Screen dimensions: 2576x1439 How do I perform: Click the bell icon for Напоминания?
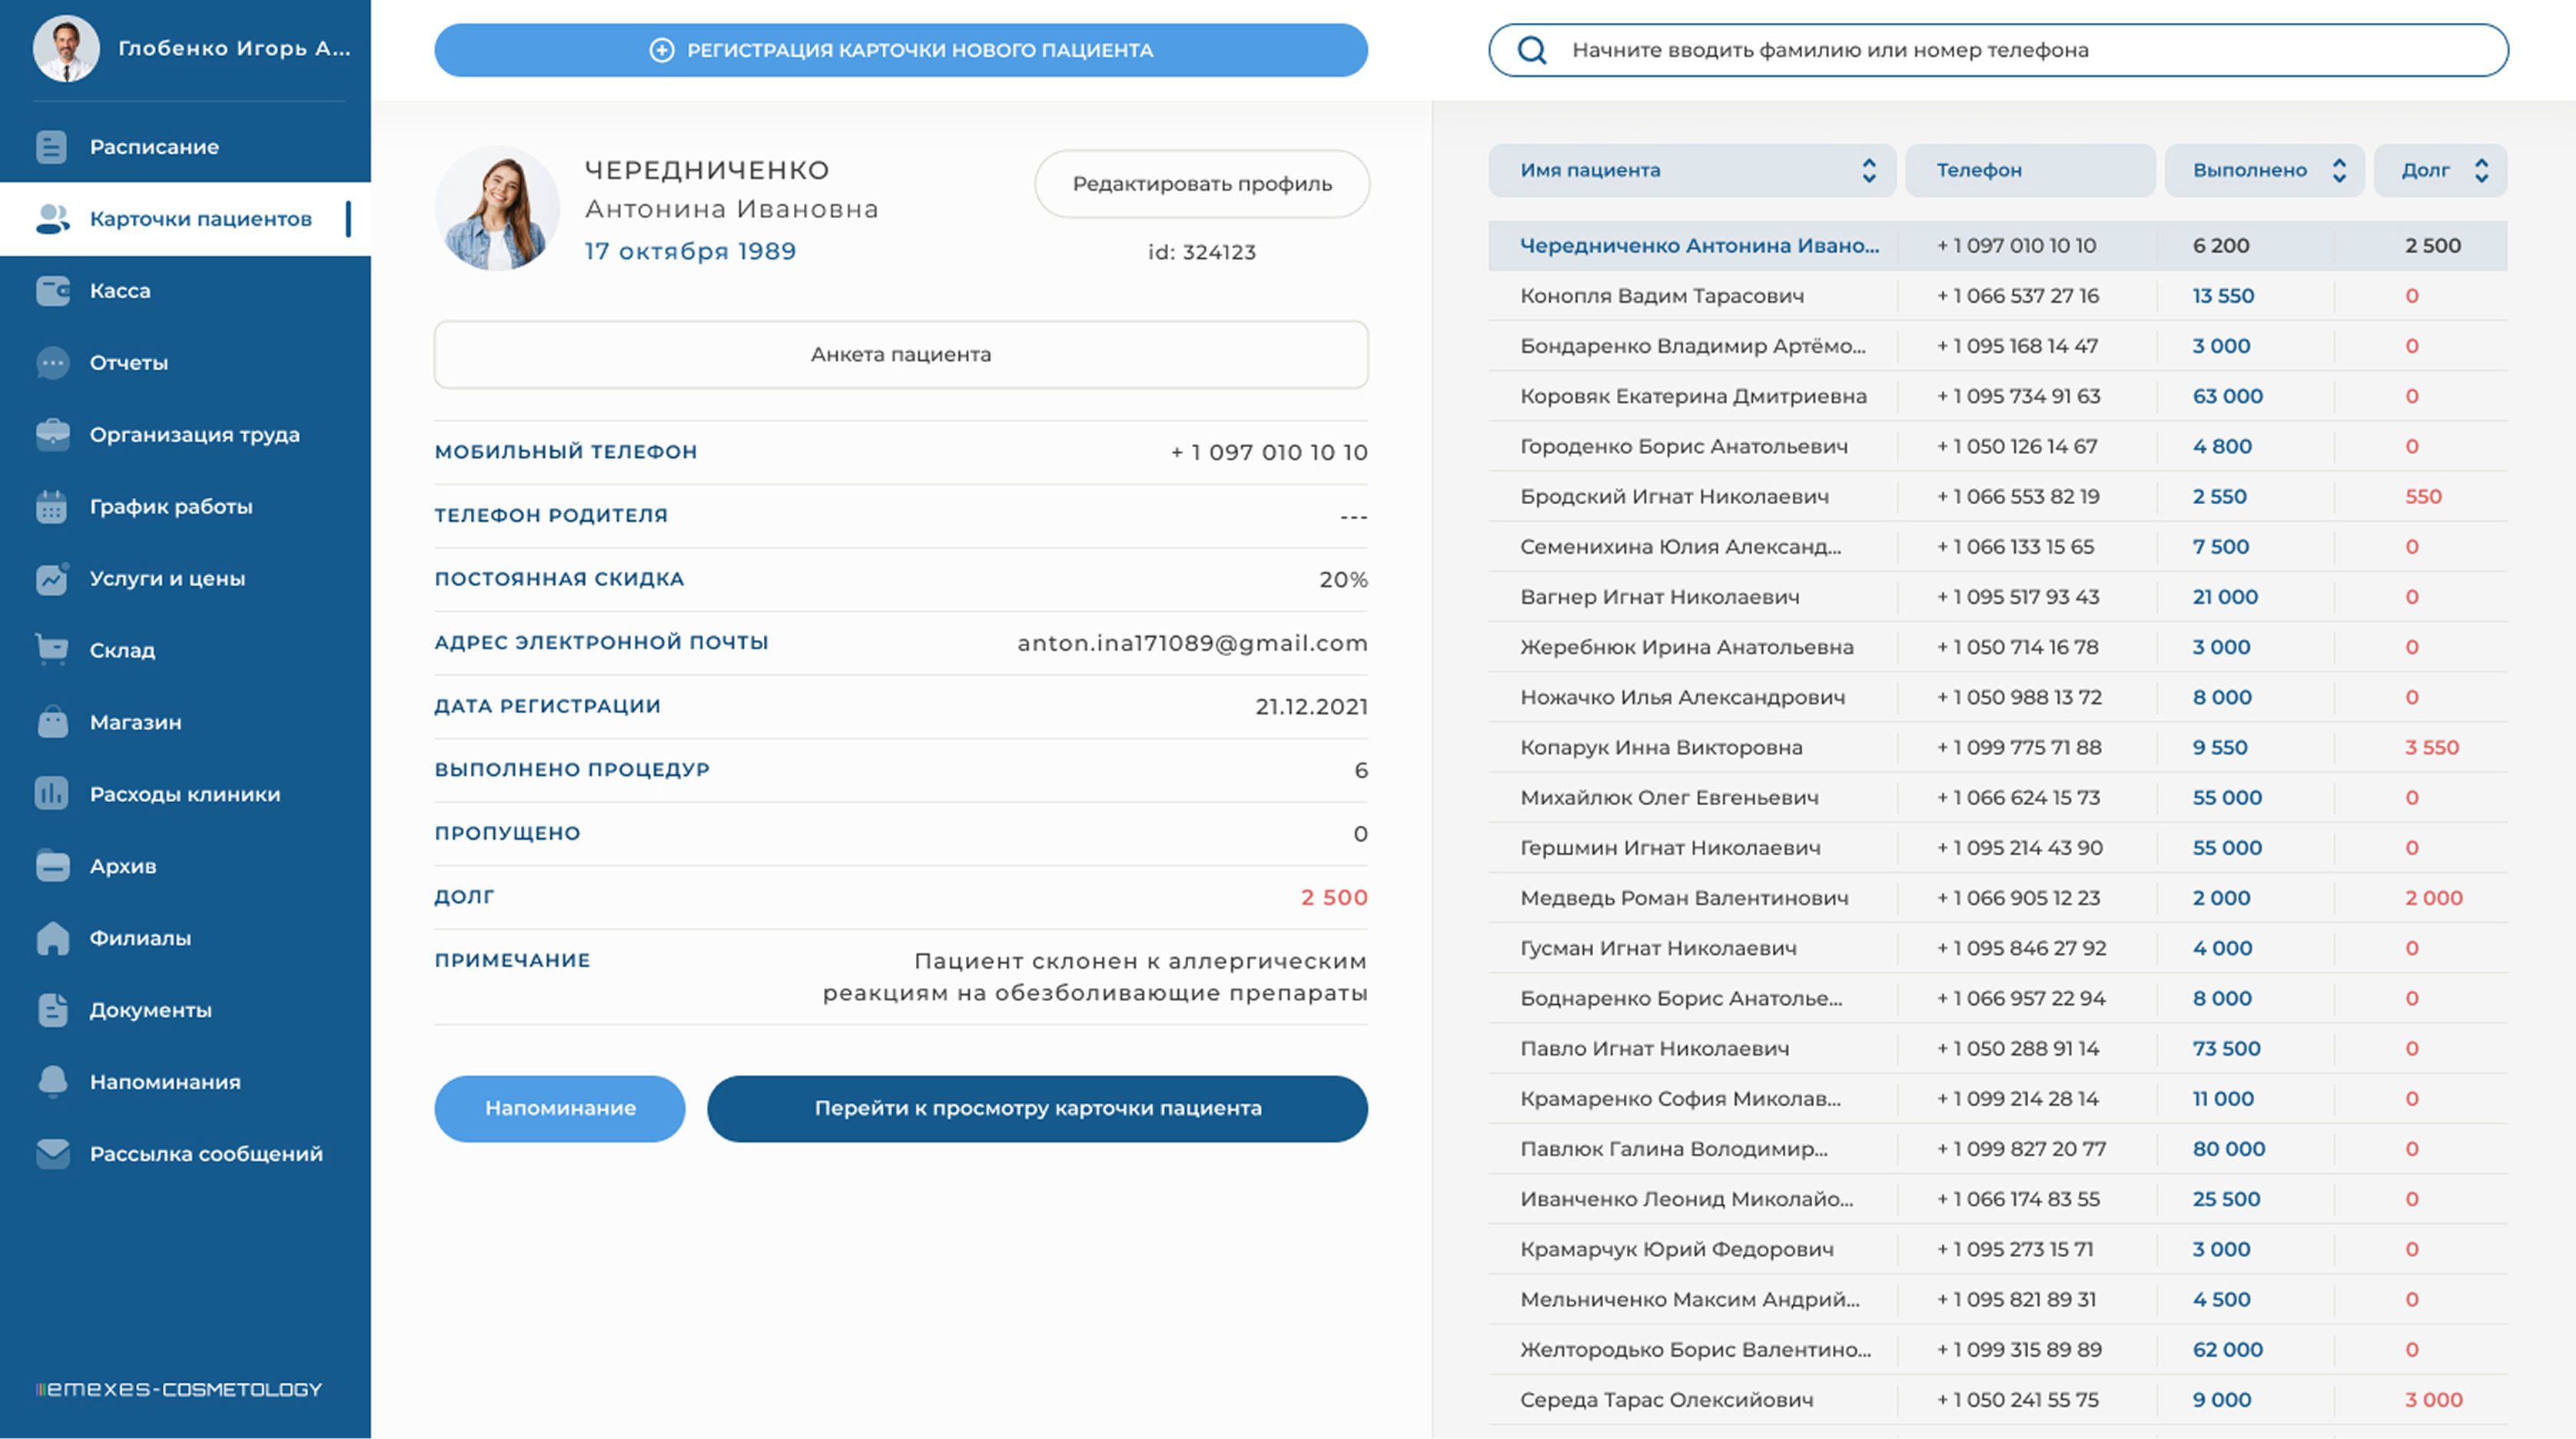coord(52,1081)
